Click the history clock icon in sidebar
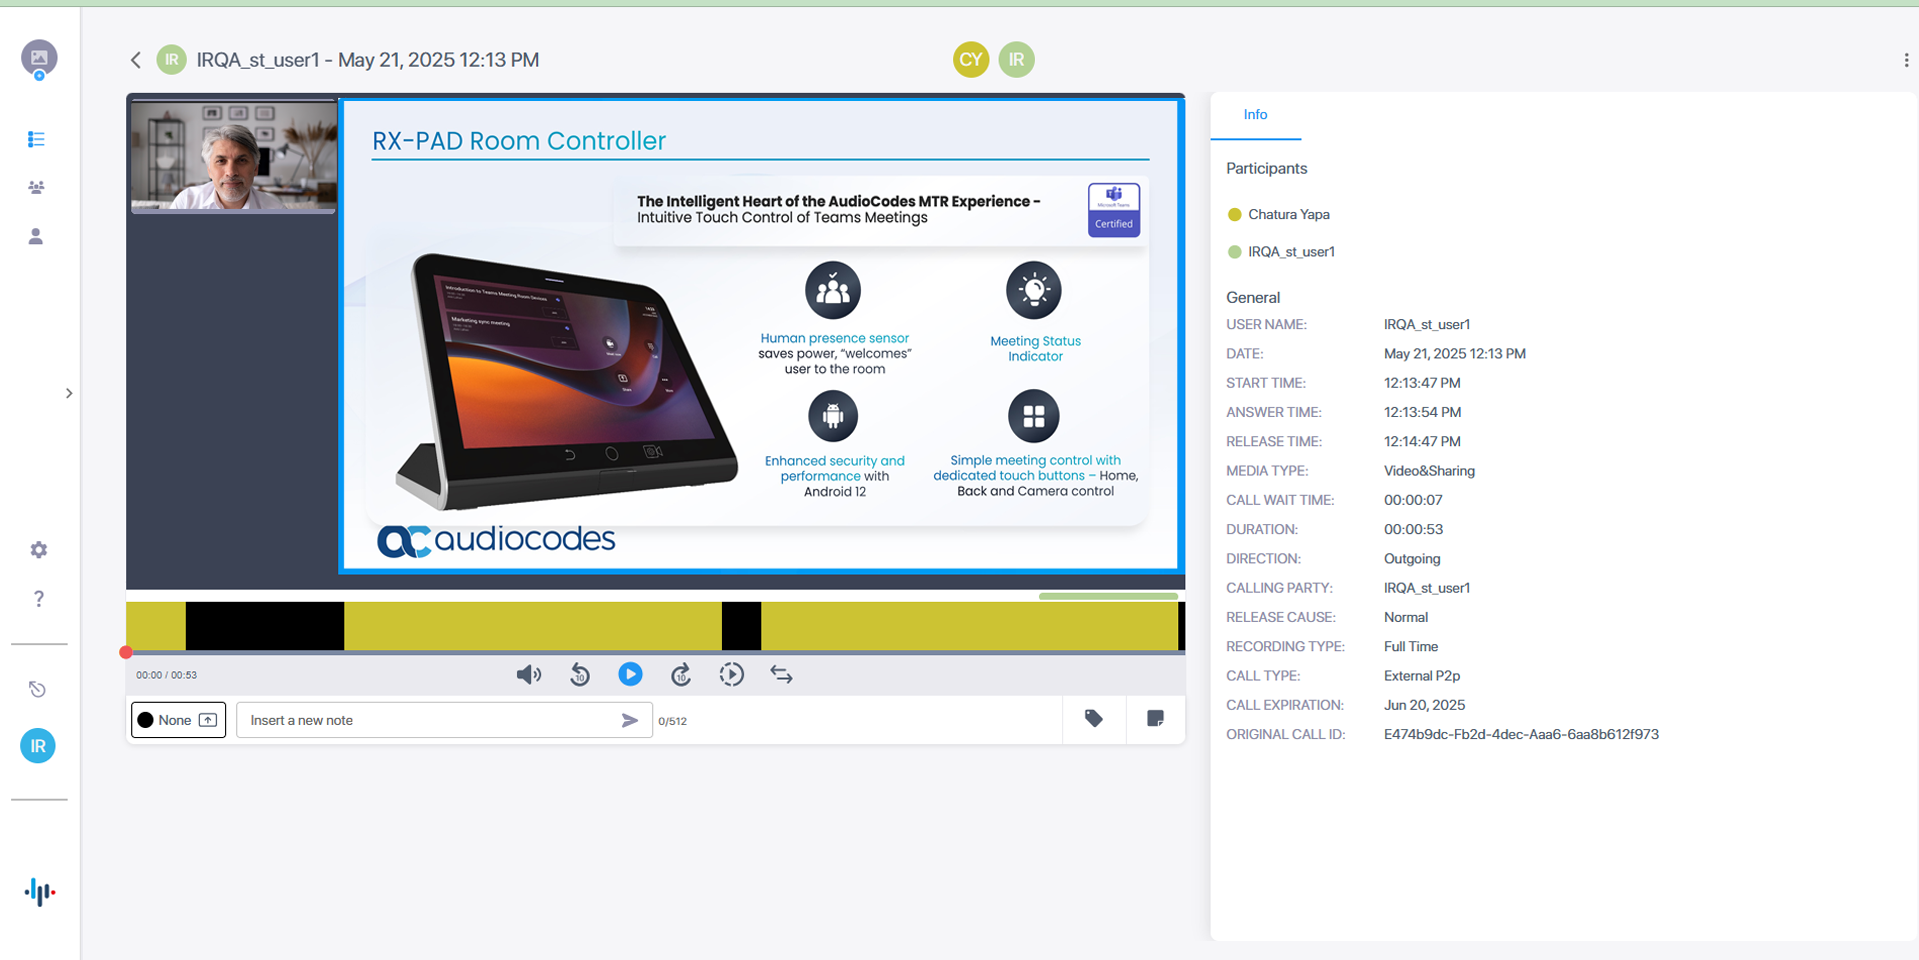 37,689
